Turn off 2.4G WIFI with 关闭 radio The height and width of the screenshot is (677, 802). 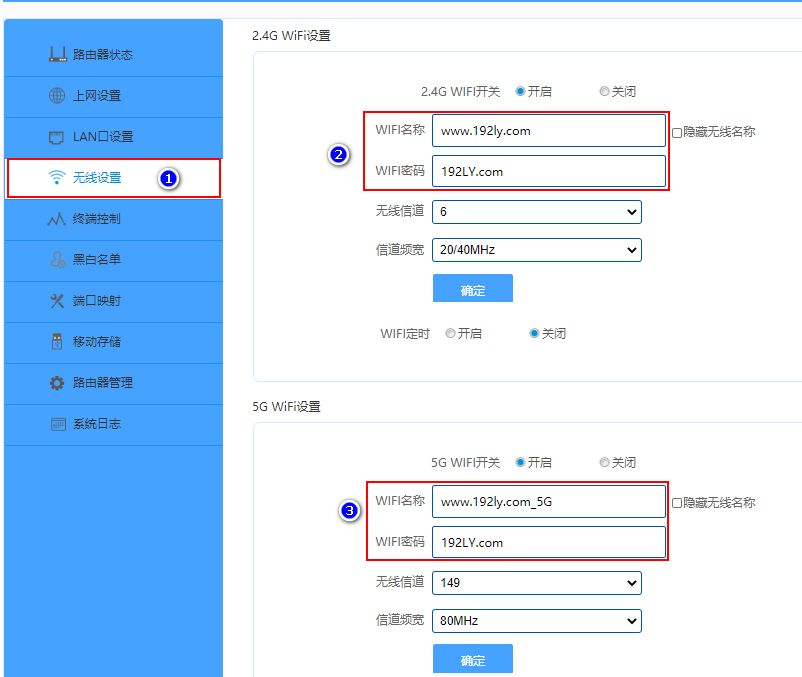[x=604, y=91]
